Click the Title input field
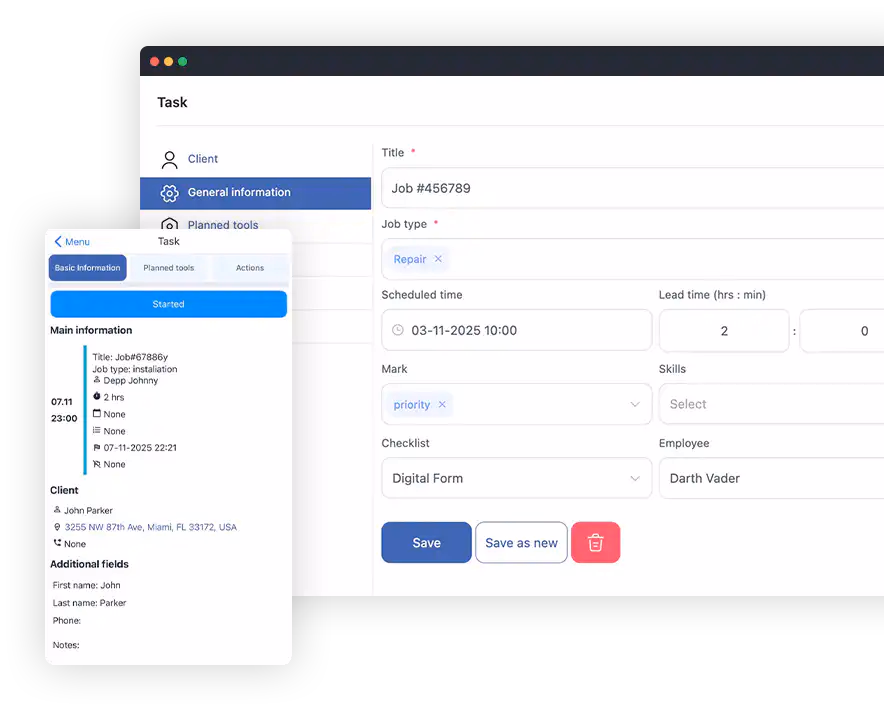Screen dimensions: 884x719 point(632,188)
